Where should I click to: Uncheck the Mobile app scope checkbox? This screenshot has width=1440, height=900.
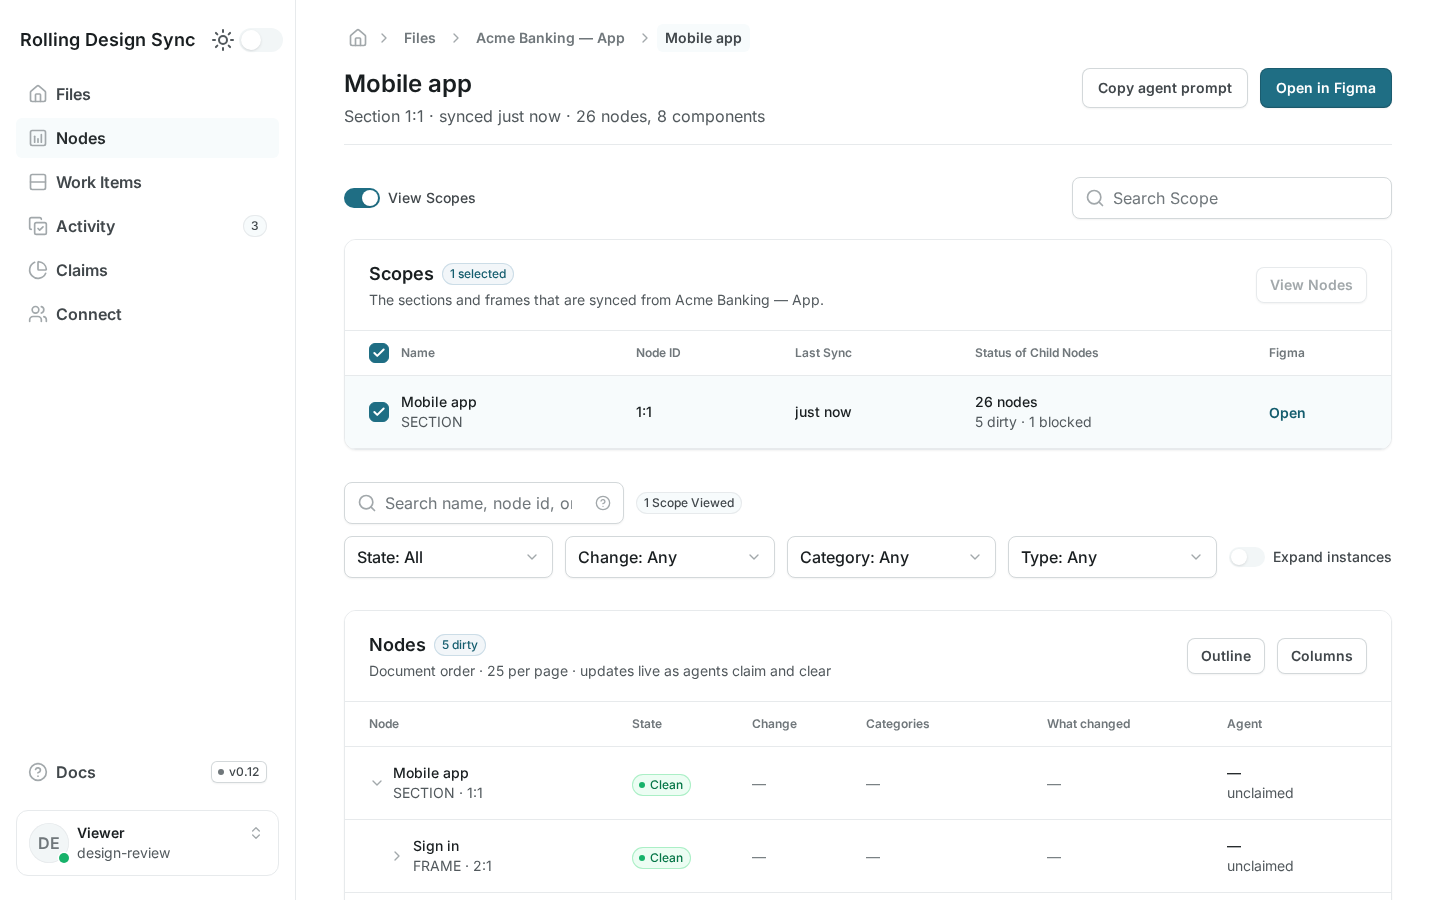coord(379,412)
